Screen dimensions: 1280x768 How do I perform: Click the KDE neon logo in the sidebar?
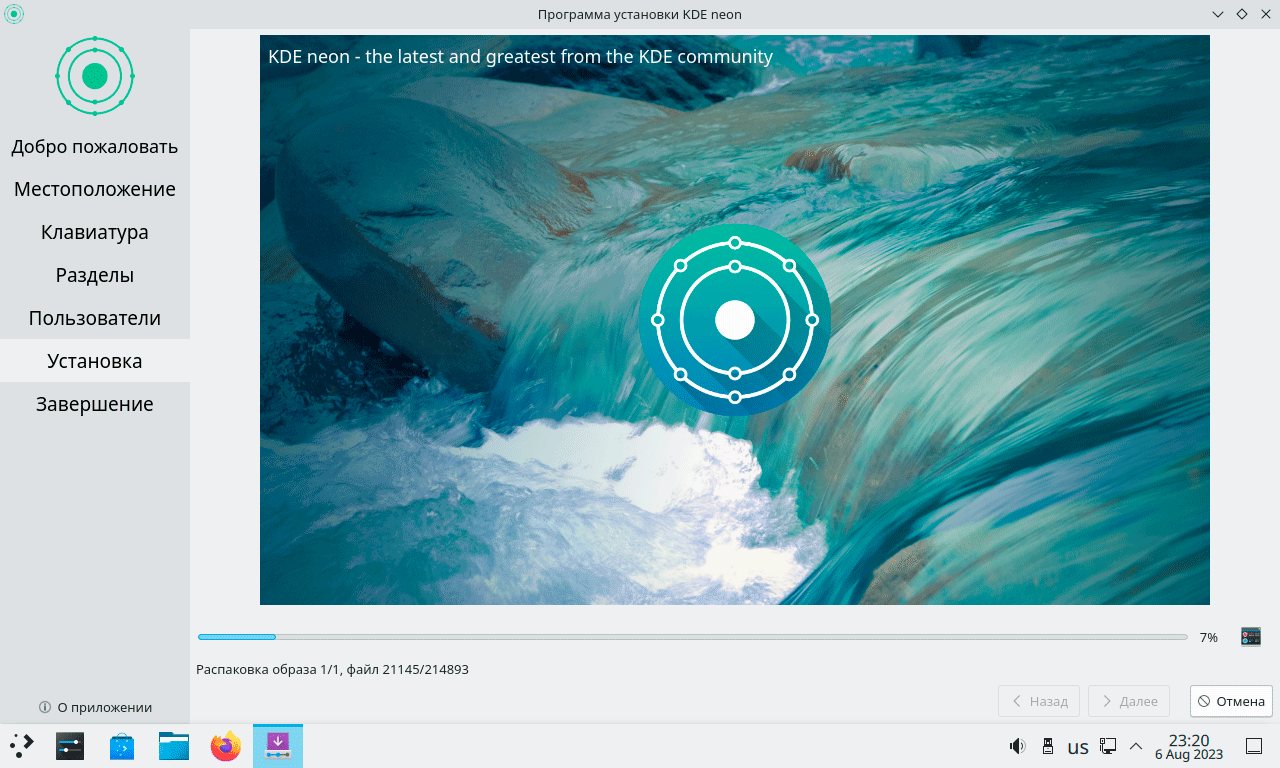click(x=95, y=76)
